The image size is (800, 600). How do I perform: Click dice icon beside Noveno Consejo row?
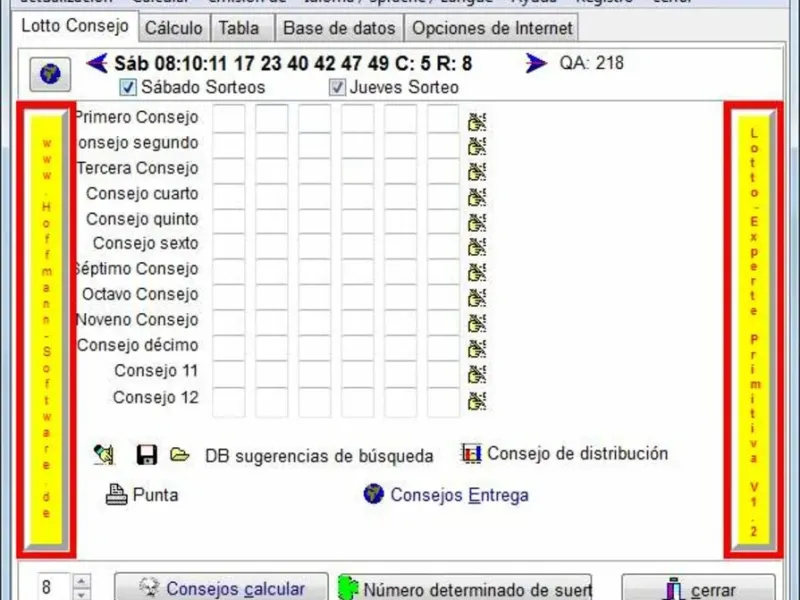click(x=477, y=323)
